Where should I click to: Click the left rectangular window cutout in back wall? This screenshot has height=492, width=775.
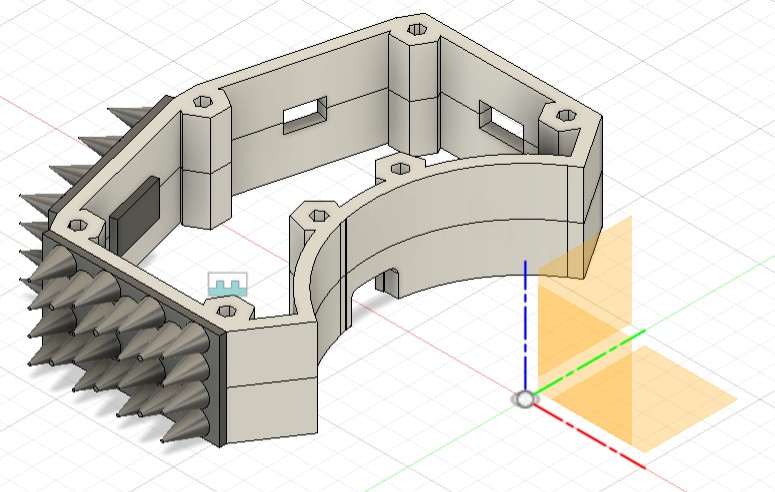(304, 115)
